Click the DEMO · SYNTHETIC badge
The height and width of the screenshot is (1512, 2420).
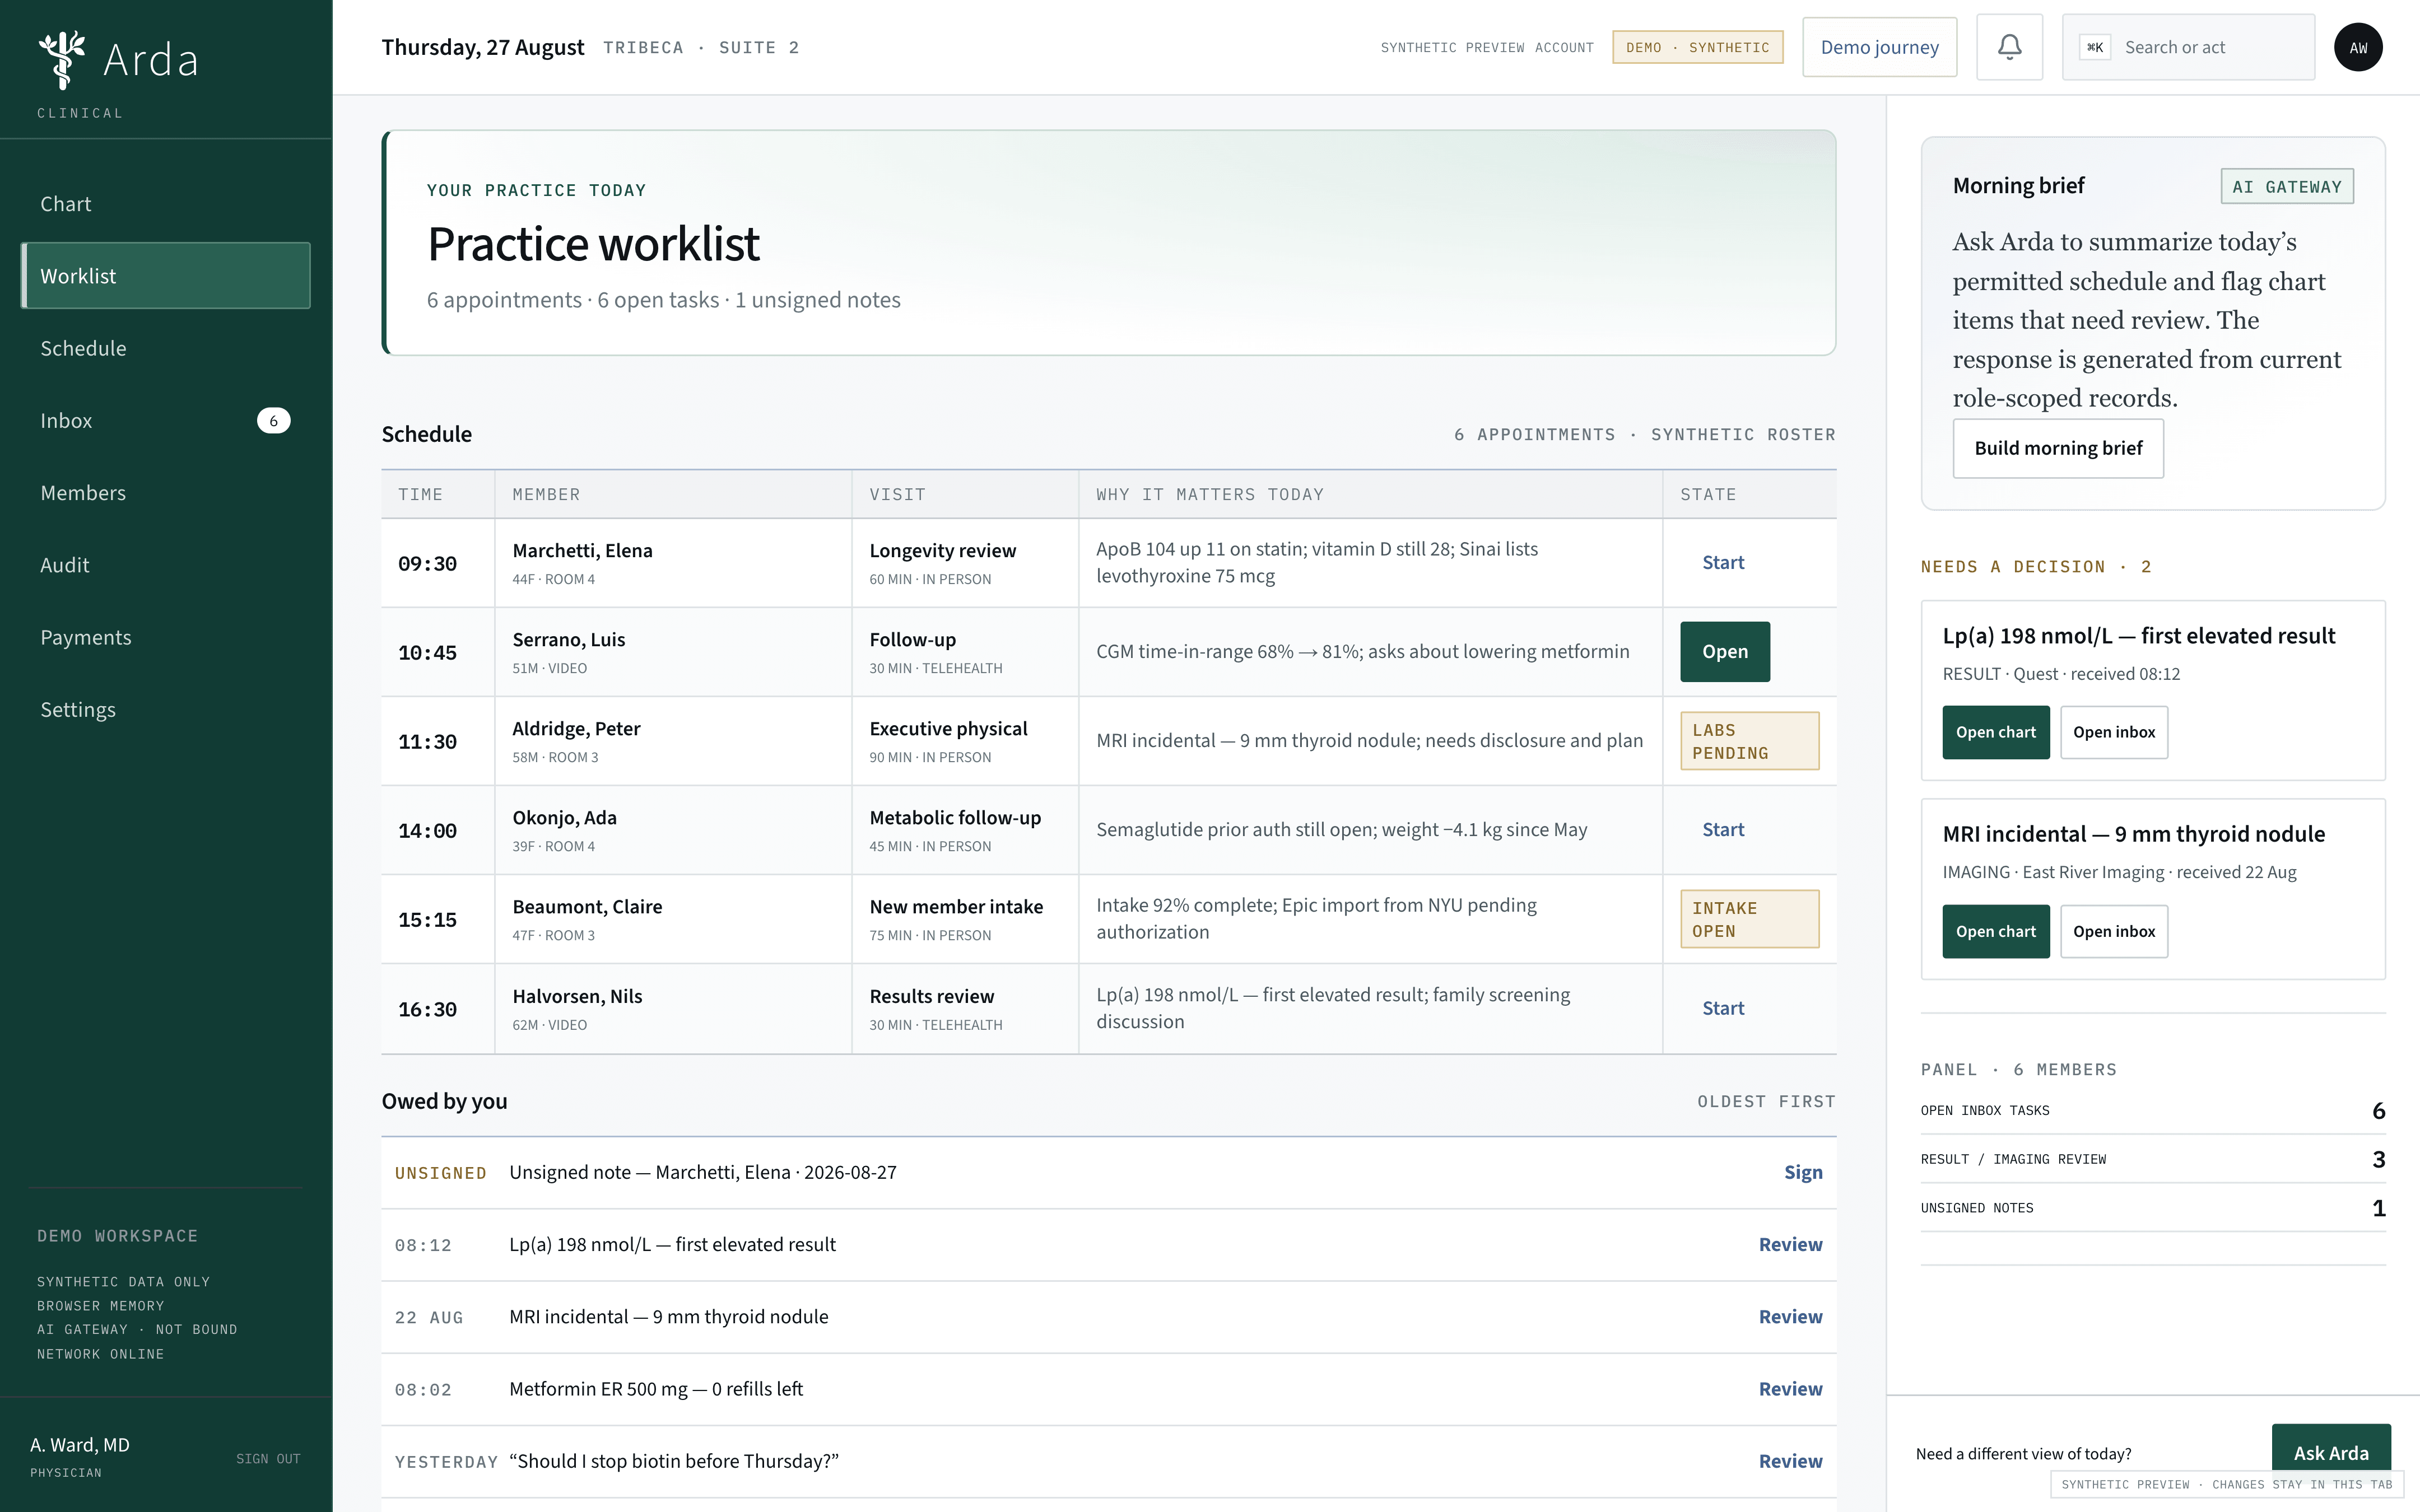tap(1697, 47)
